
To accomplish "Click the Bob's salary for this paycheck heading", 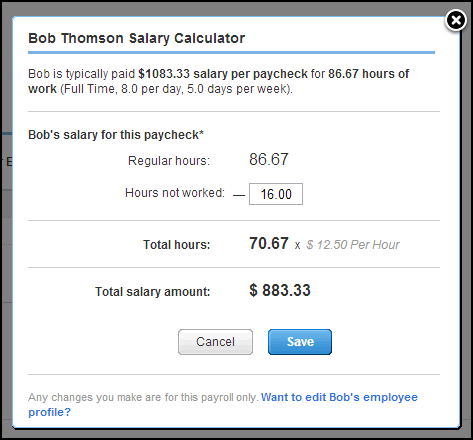I will point(116,135).
